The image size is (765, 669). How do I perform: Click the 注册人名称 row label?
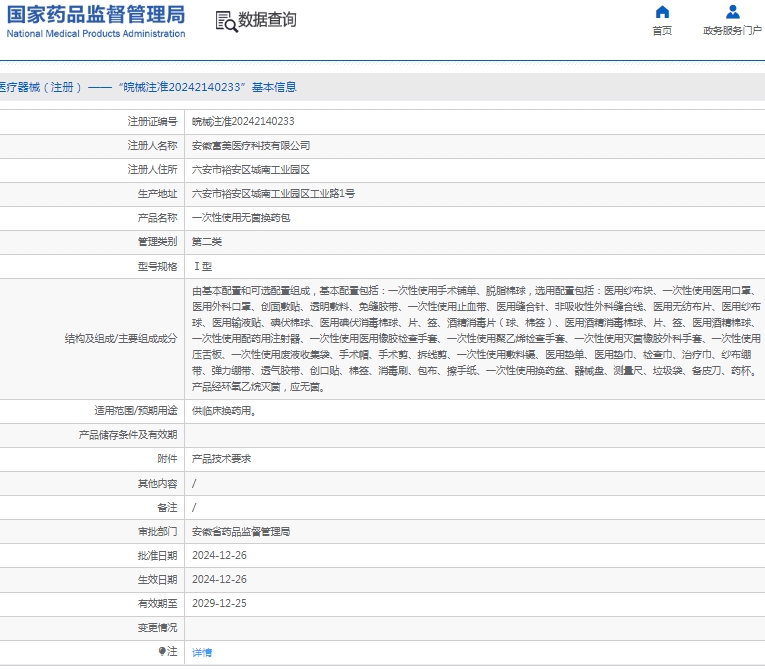pyautogui.click(x=152, y=145)
